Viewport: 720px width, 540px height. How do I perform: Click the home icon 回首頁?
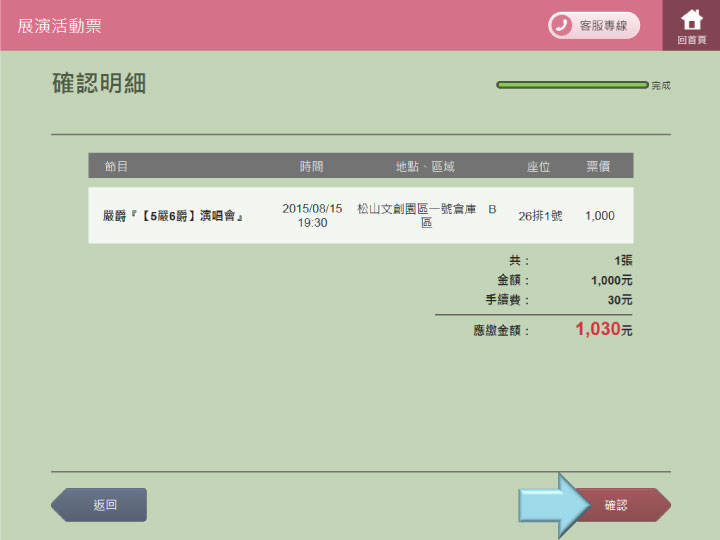click(x=691, y=26)
